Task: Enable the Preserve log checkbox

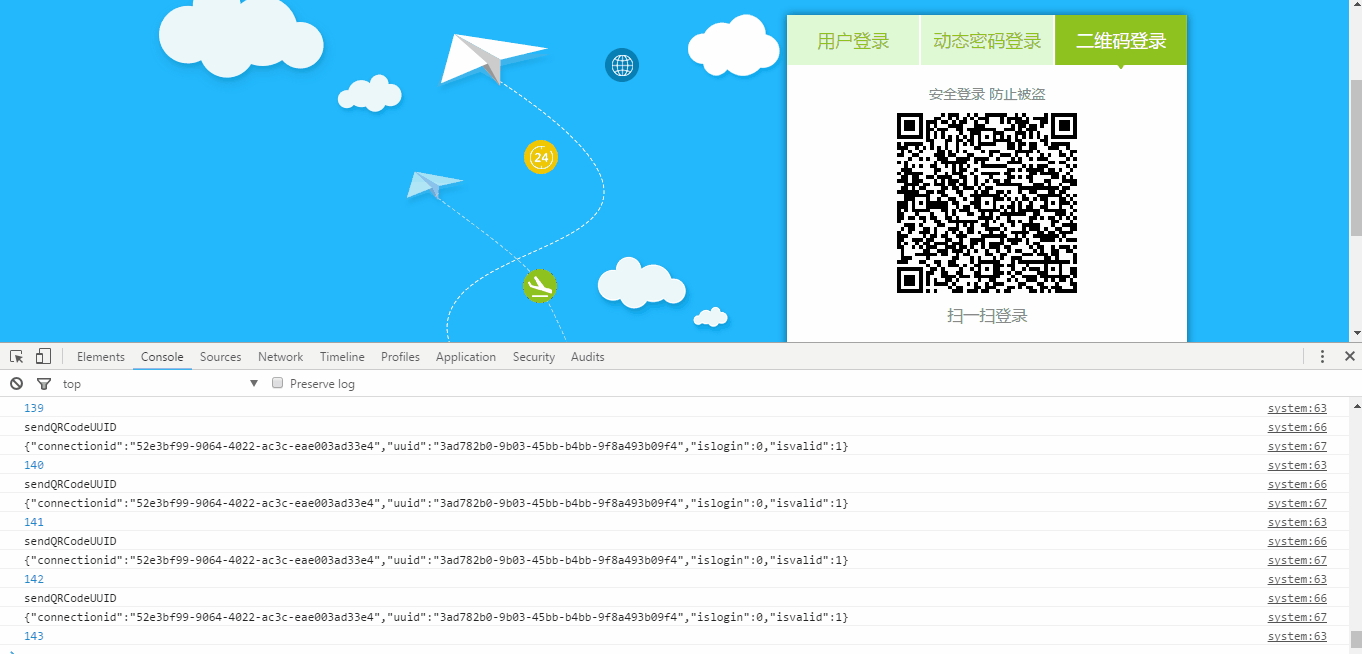Action: coord(279,384)
